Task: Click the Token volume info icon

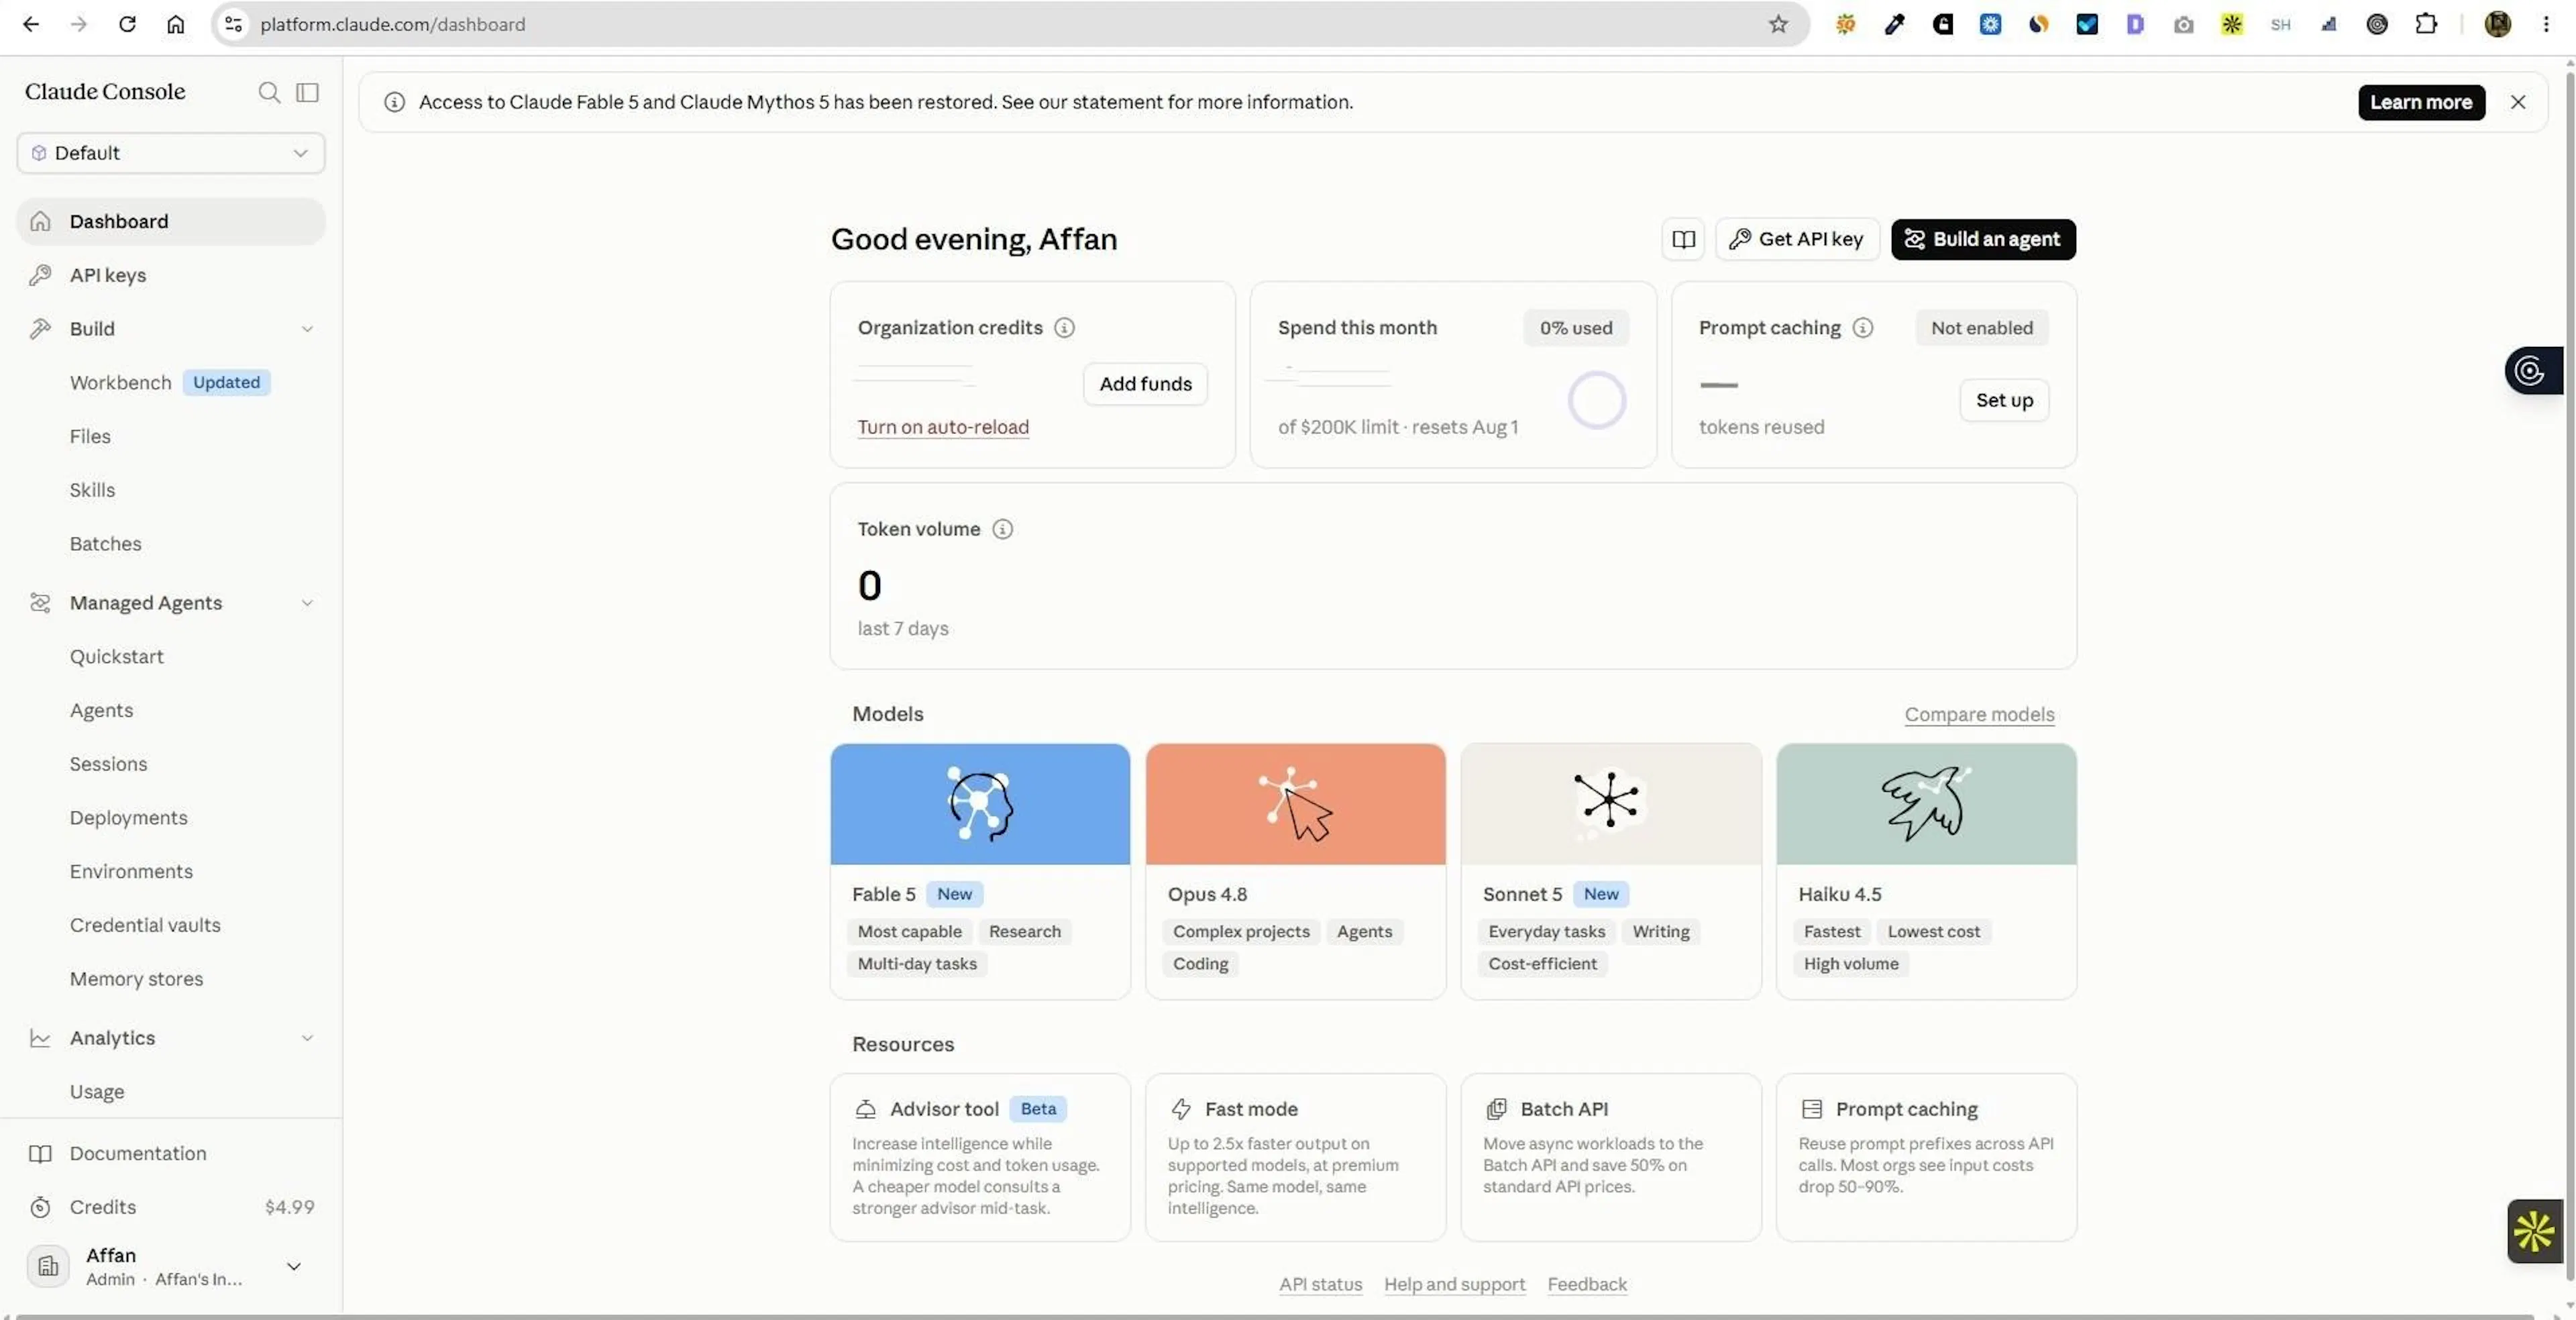Action: click(1002, 529)
